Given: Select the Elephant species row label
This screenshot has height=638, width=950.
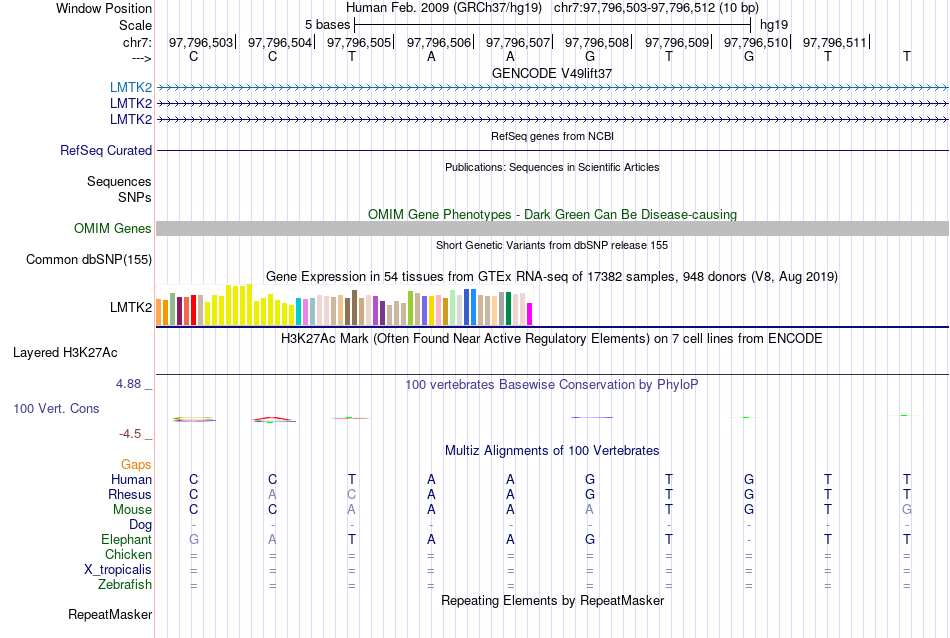Looking at the screenshot, I should tap(127, 539).
